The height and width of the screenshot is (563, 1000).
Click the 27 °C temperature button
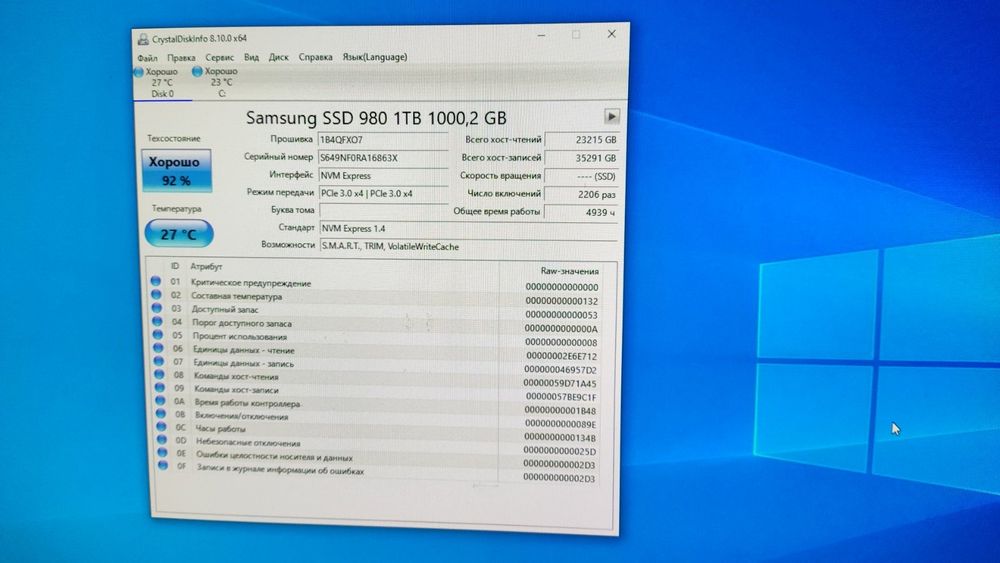pos(179,234)
